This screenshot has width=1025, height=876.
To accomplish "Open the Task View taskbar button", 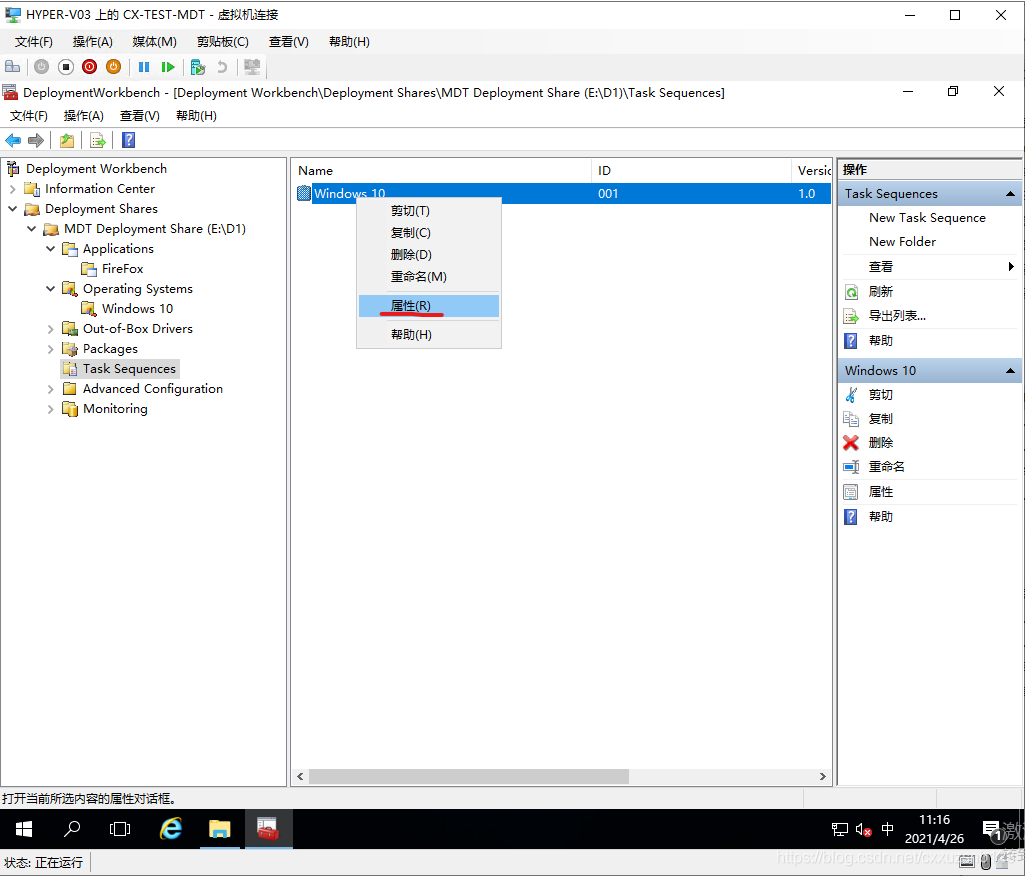I will point(120,829).
